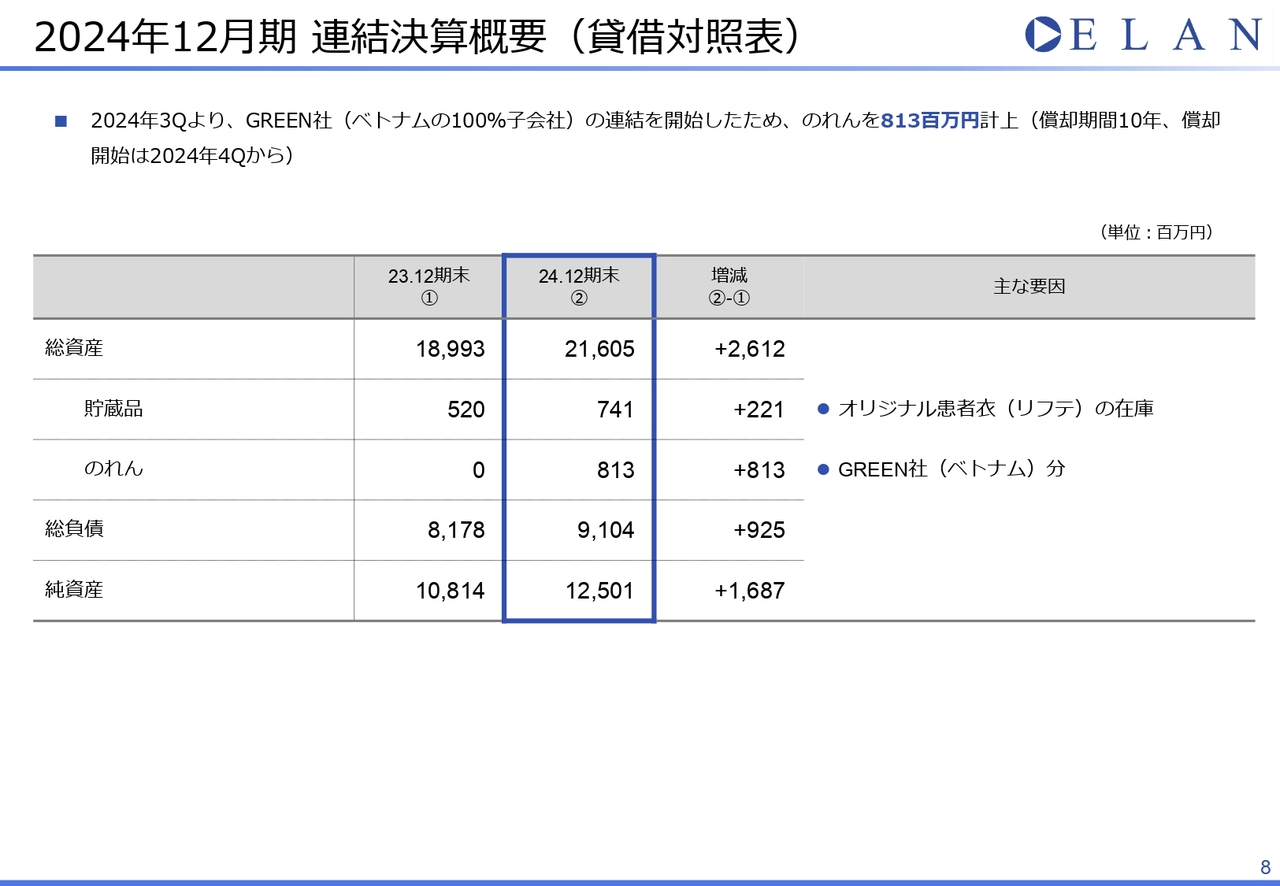Select the value '9,104' for total liabilities
Screen dimensions: 1280x886
point(606,531)
